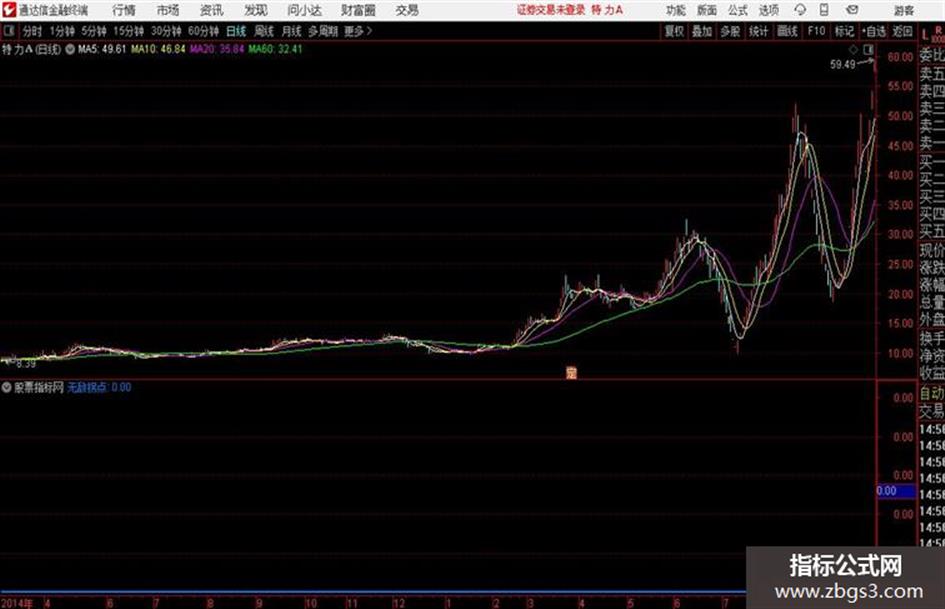The height and width of the screenshot is (609, 945).
Task: Open the 资讯 menu
Action: [212, 10]
